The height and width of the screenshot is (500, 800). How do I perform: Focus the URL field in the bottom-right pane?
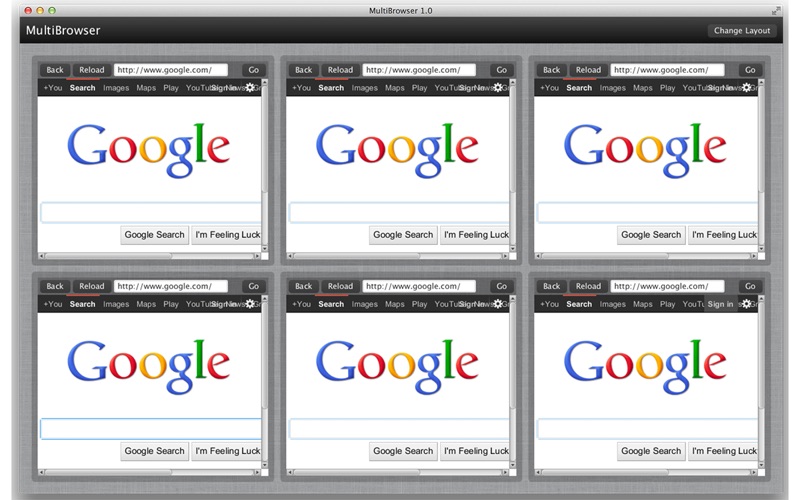point(667,286)
